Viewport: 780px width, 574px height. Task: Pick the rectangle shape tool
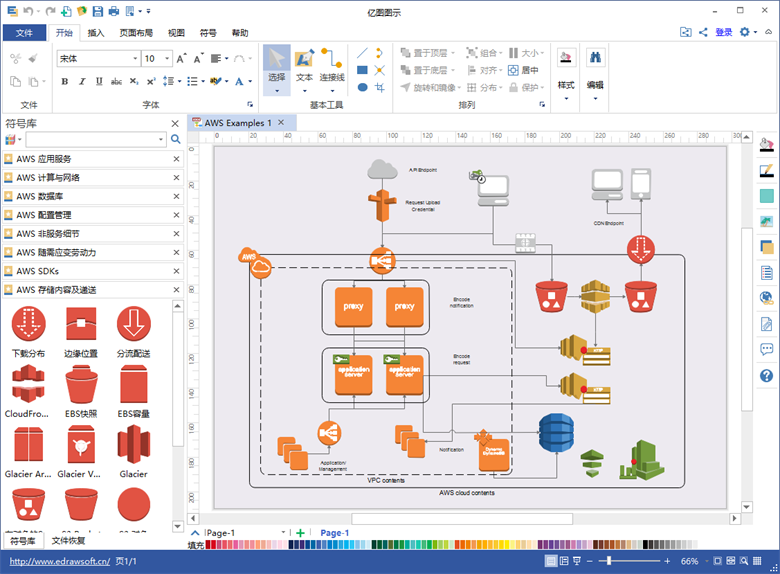(363, 70)
